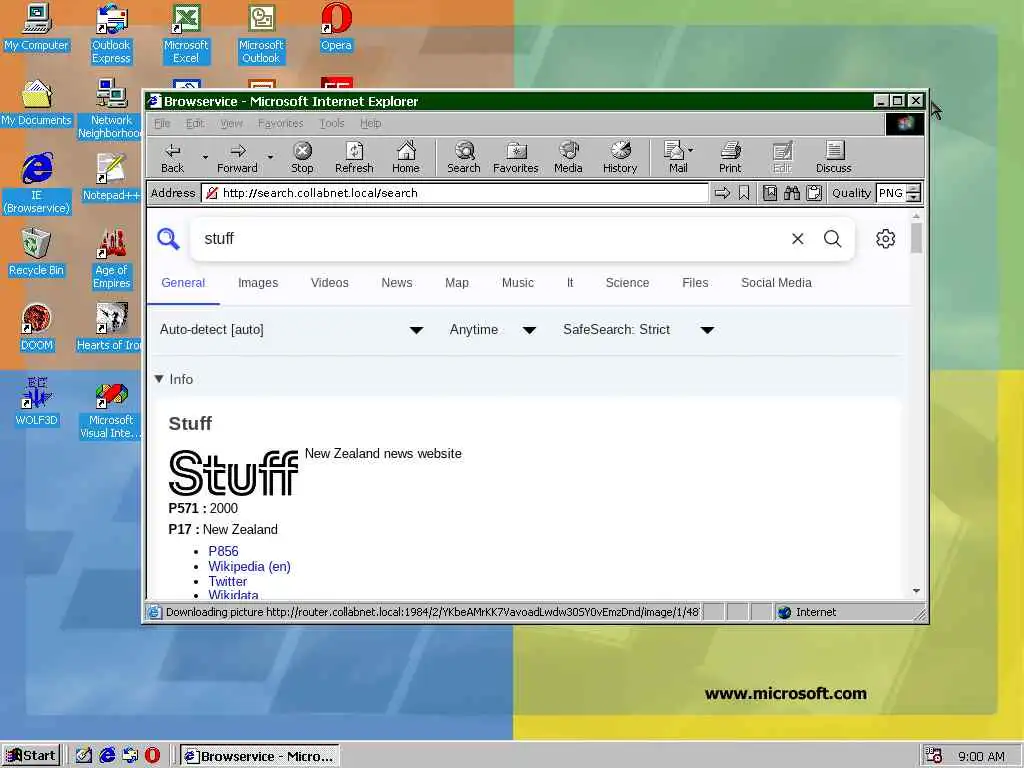Open the SafeSearch: Strict dropdown
This screenshot has height=768, width=1024.
click(638, 330)
